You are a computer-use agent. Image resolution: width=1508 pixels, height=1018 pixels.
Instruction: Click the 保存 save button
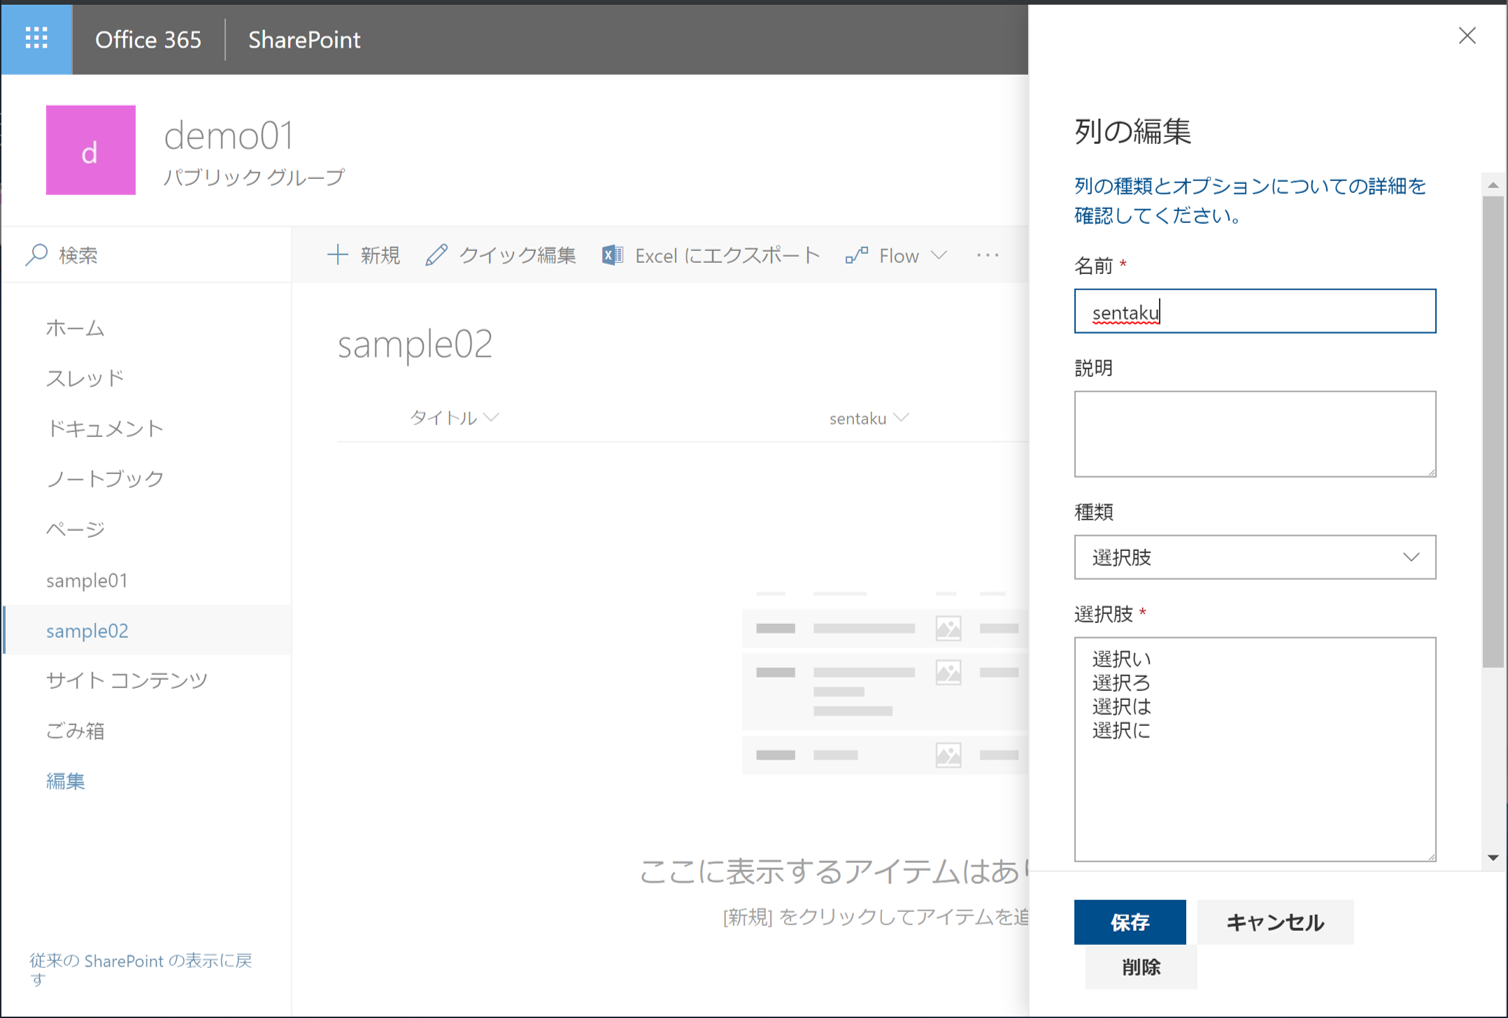[x=1129, y=921]
